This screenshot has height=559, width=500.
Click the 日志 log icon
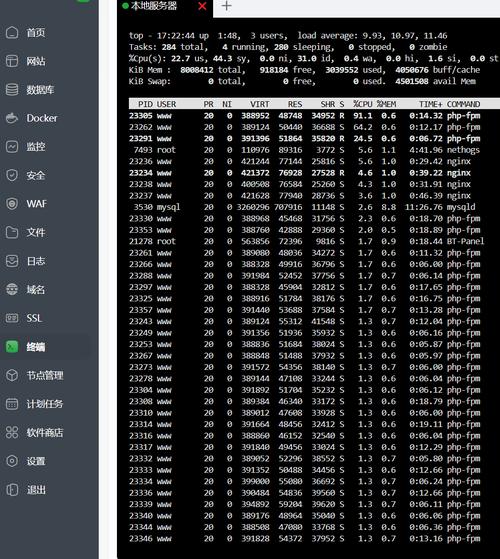coord(12,261)
